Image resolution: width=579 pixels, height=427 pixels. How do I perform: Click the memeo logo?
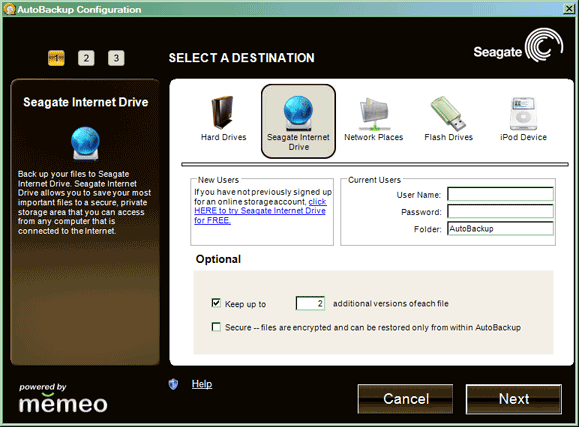(63, 399)
